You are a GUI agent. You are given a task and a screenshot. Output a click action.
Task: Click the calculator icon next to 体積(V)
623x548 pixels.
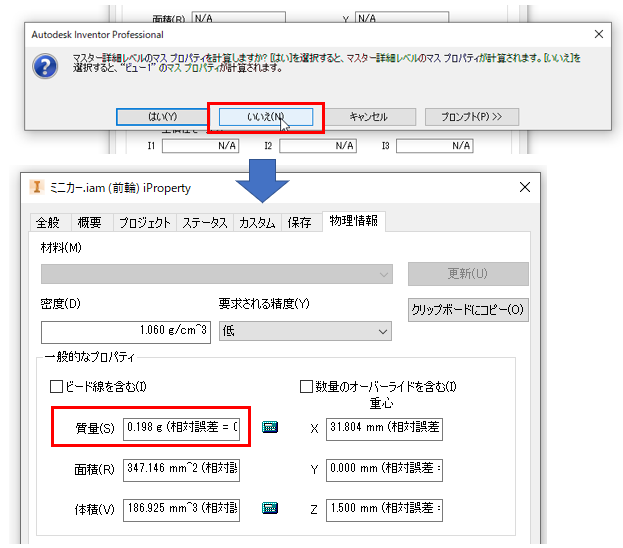[270, 508]
